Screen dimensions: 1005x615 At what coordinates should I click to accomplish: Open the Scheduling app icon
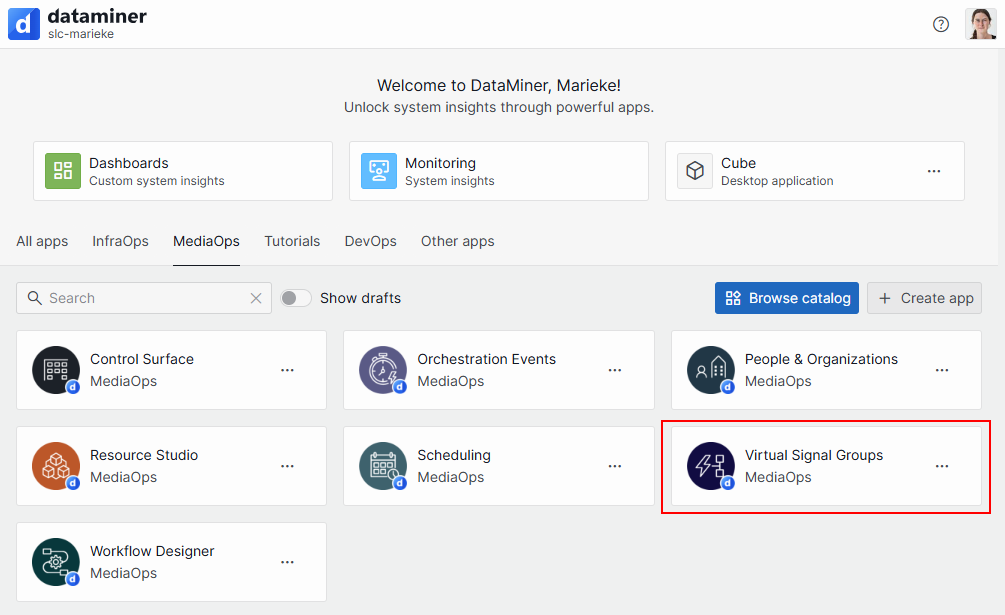[x=383, y=465]
